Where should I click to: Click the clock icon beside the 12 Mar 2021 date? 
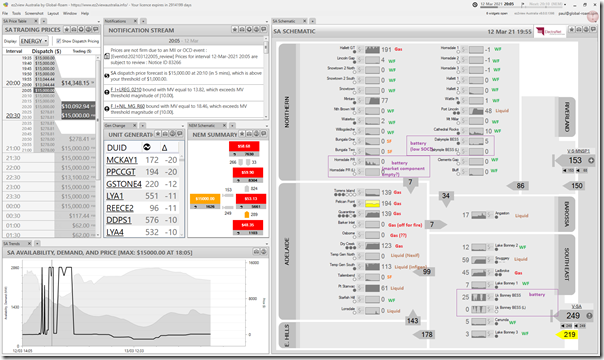[475, 5]
